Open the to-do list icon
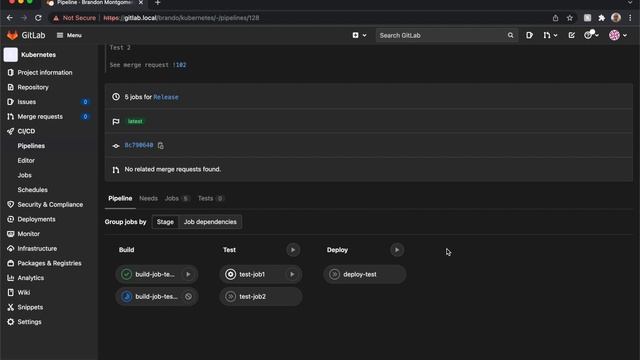This screenshot has height=360, width=640. click(x=571, y=36)
